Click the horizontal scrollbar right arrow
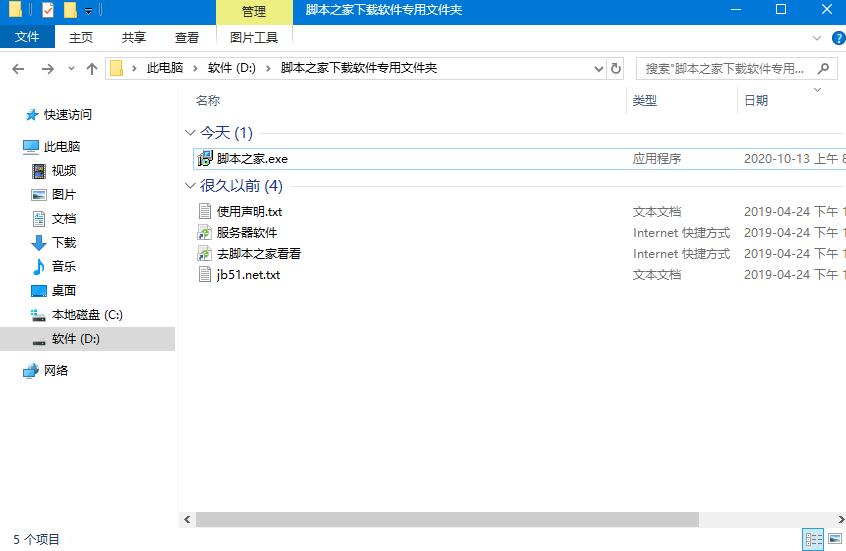The width and height of the screenshot is (846, 551). pos(840,519)
